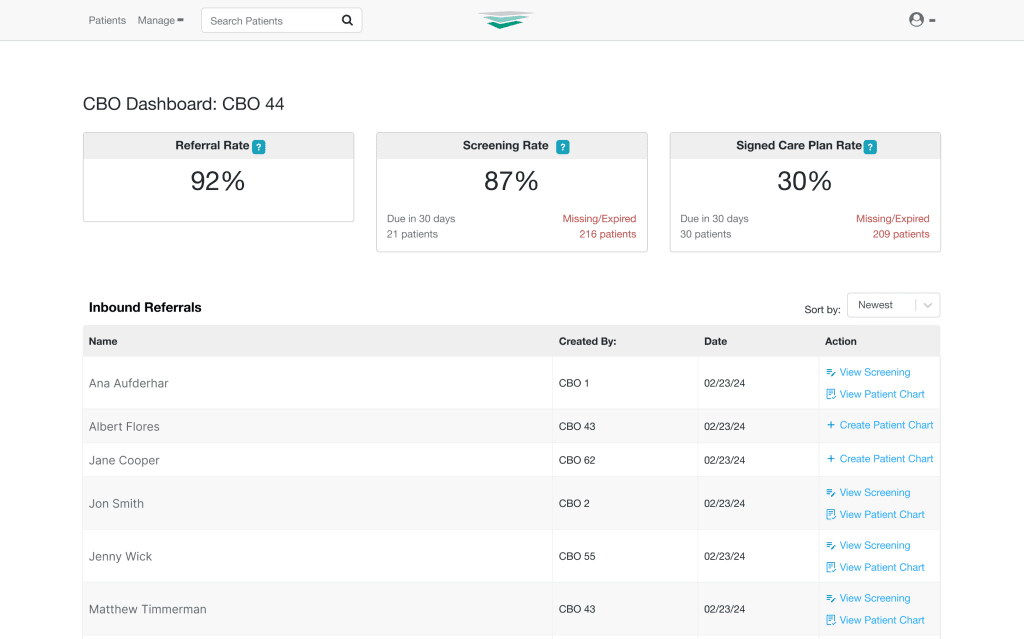1024x639 pixels.
Task: Click screening icon for Ana Aufderhar
Action: tap(831, 372)
